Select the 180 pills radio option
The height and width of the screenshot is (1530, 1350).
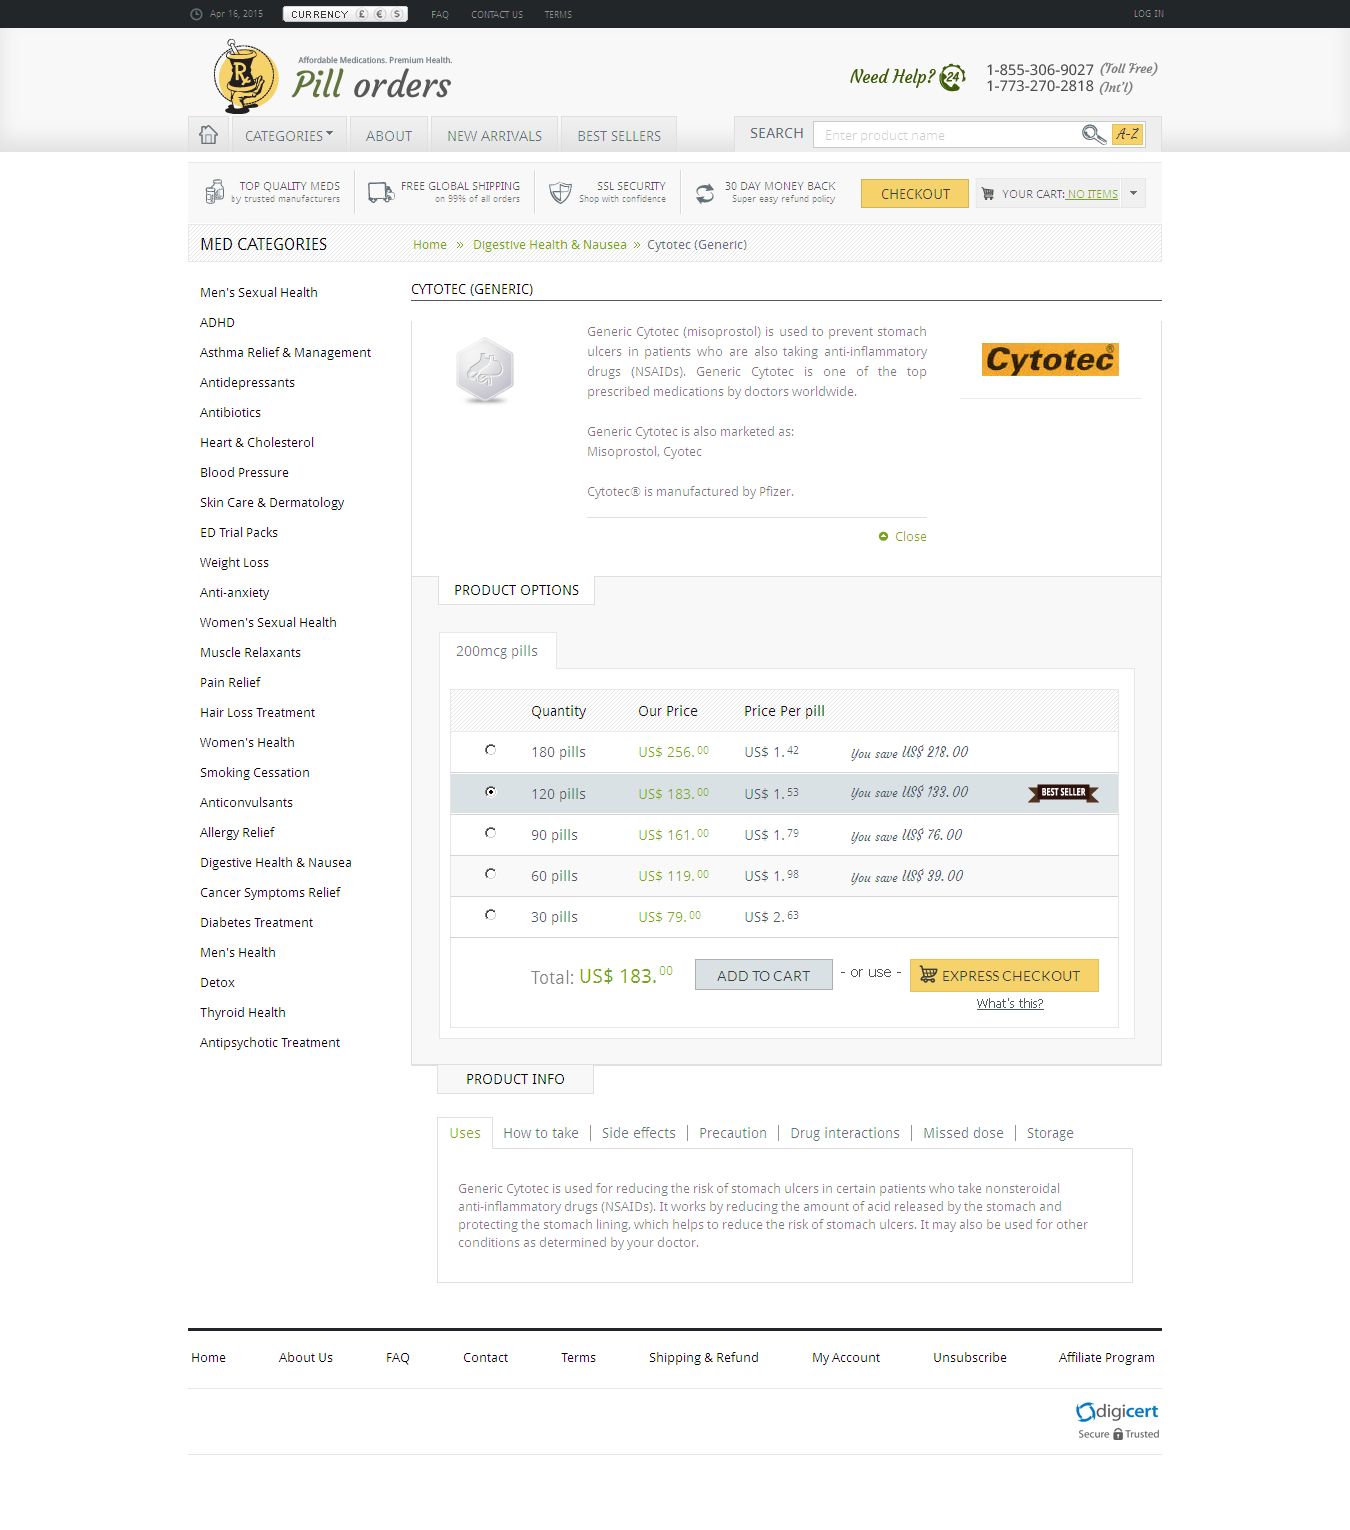coord(490,750)
